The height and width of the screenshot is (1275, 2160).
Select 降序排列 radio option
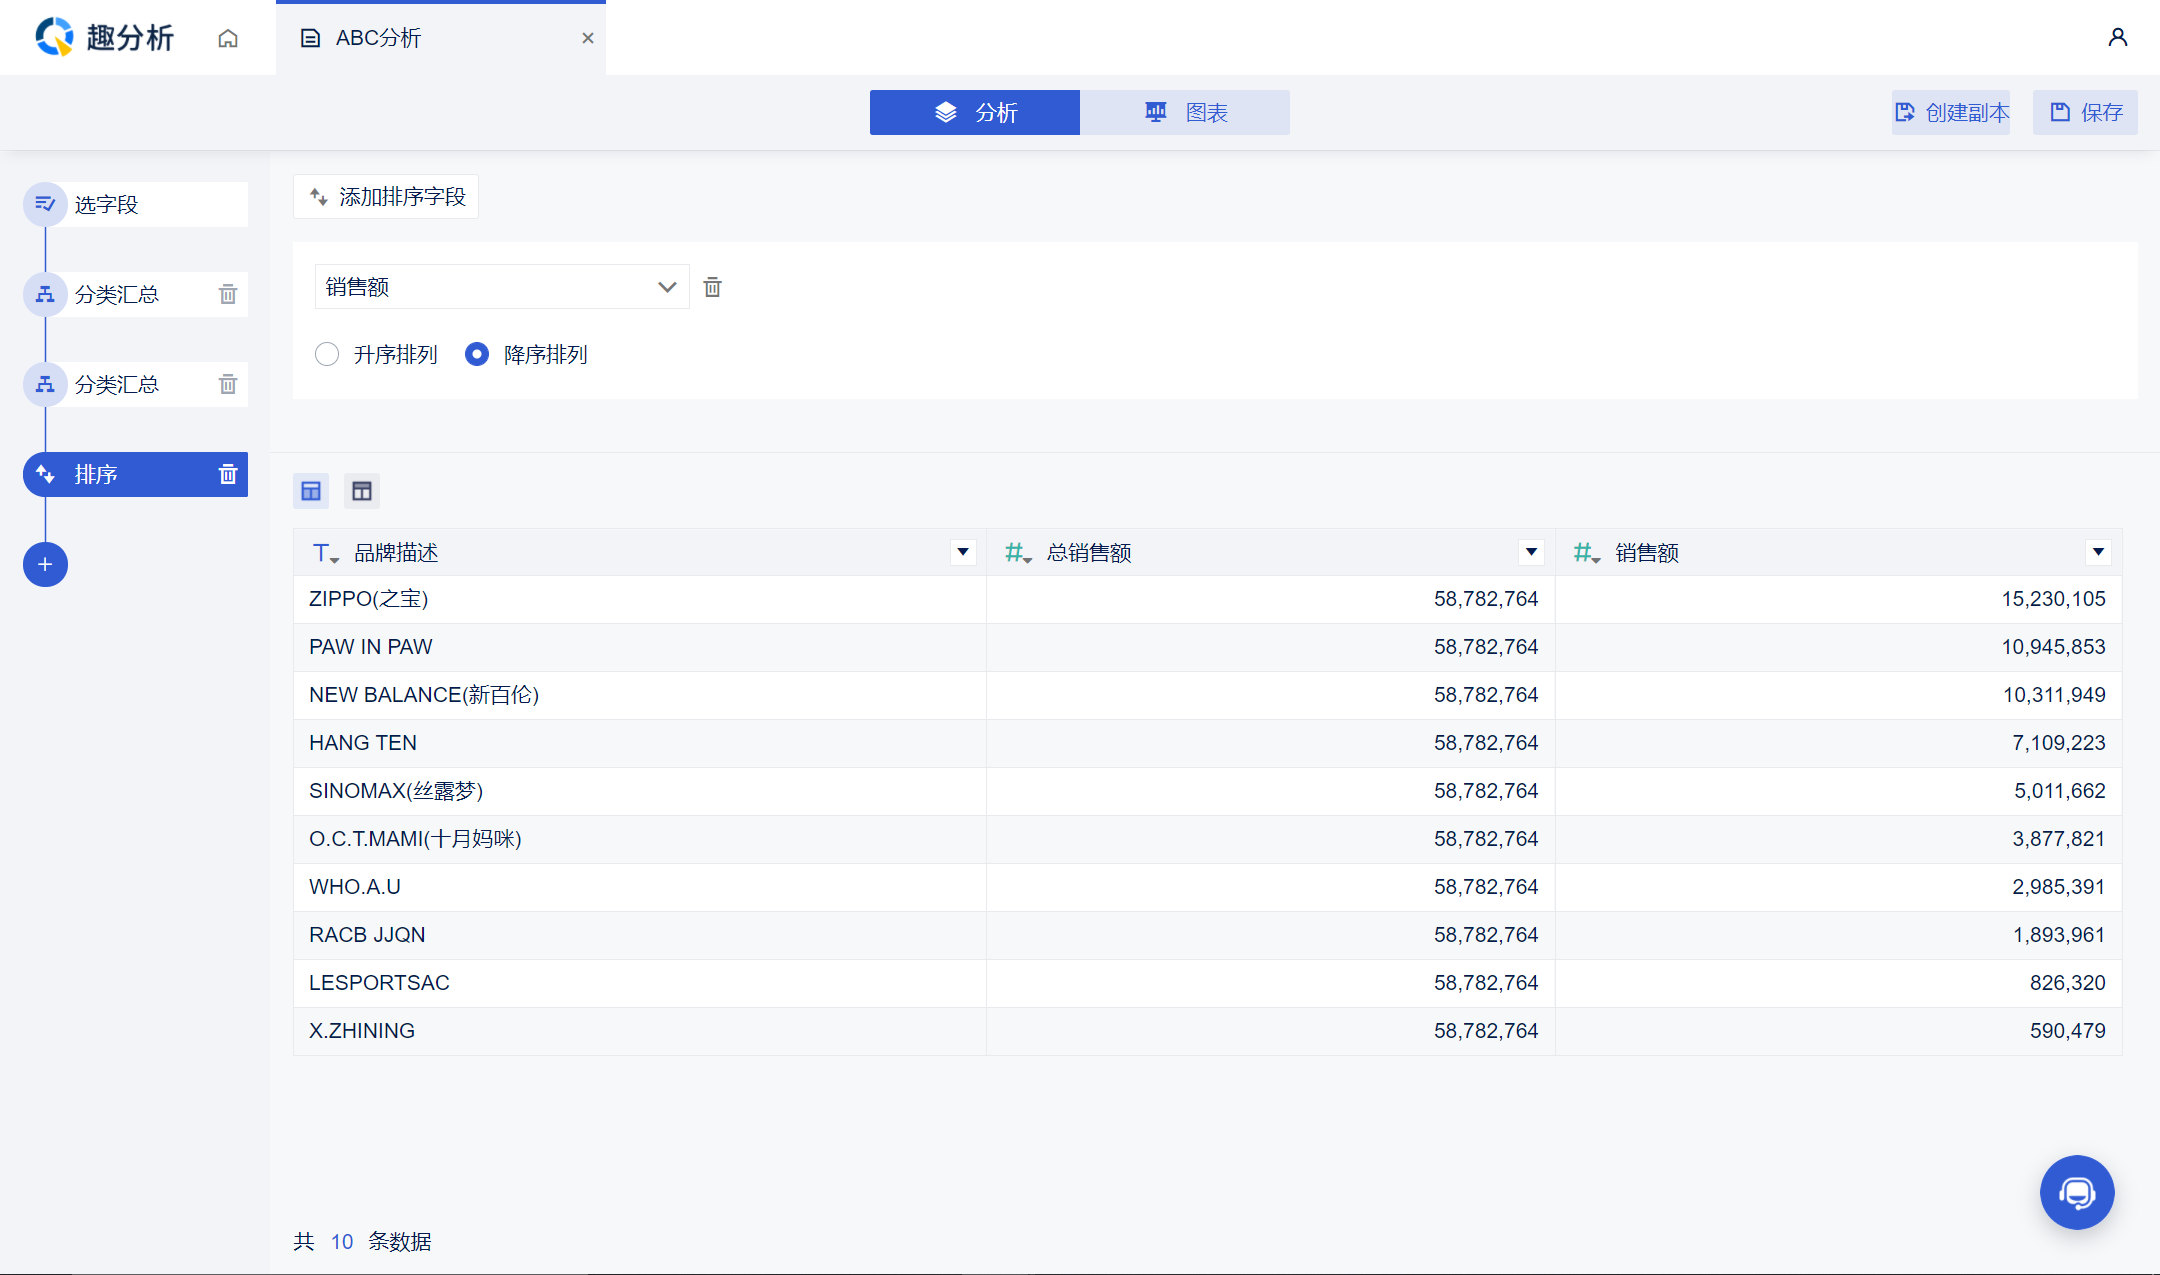click(477, 354)
